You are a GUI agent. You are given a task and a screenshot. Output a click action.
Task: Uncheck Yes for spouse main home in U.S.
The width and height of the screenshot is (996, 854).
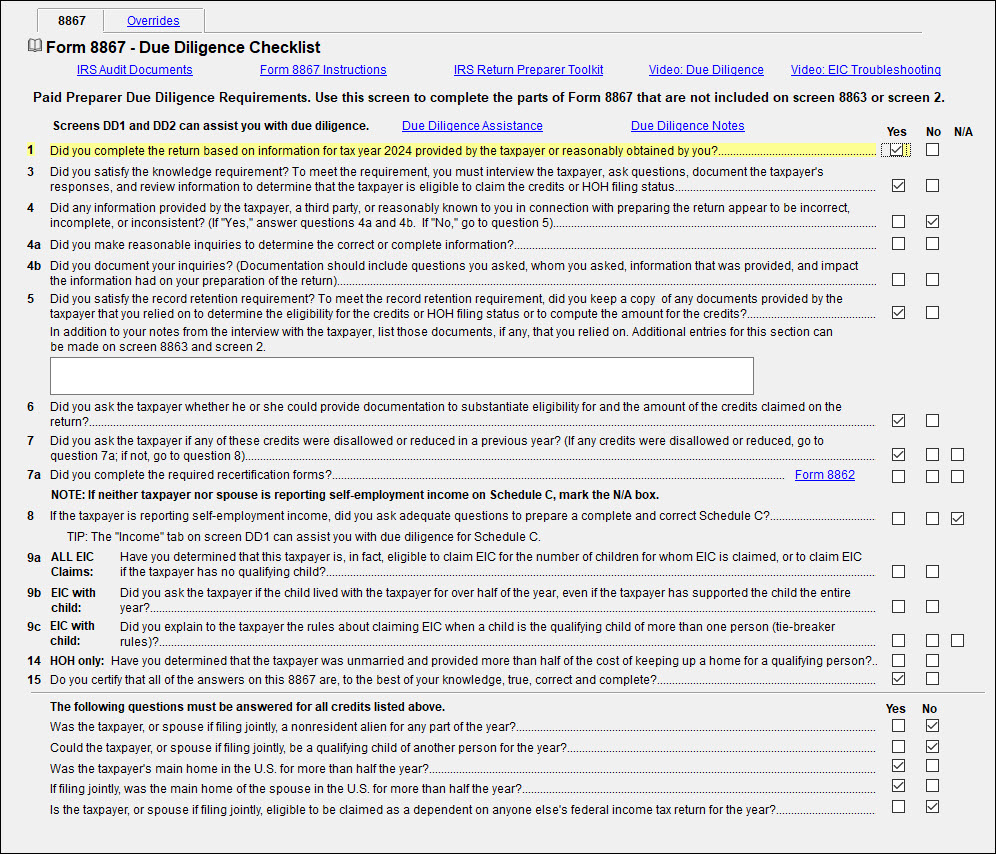pyautogui.click(x=898, y=786)
